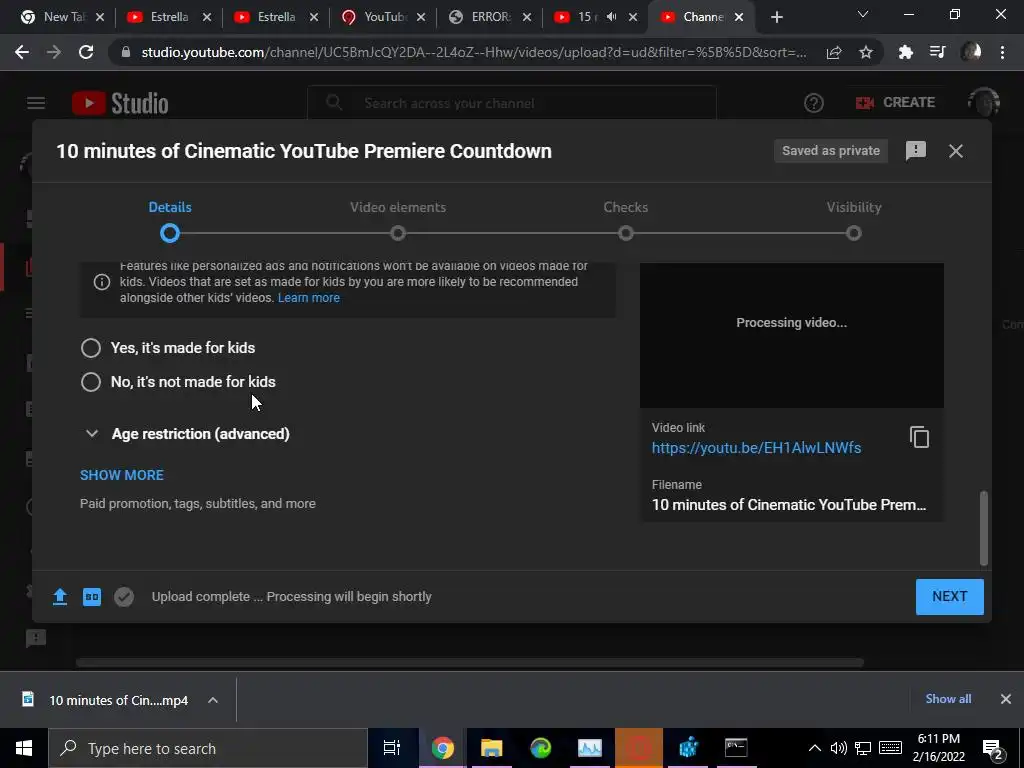Image resolution: width=1024 pixels, height=768 pixels.
Task: Reload the page with refresh icon
Action: (86, 52)
